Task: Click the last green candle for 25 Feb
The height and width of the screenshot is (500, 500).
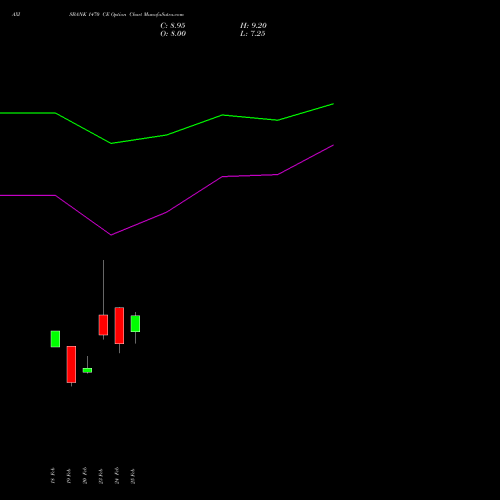Action: (135, 323)
